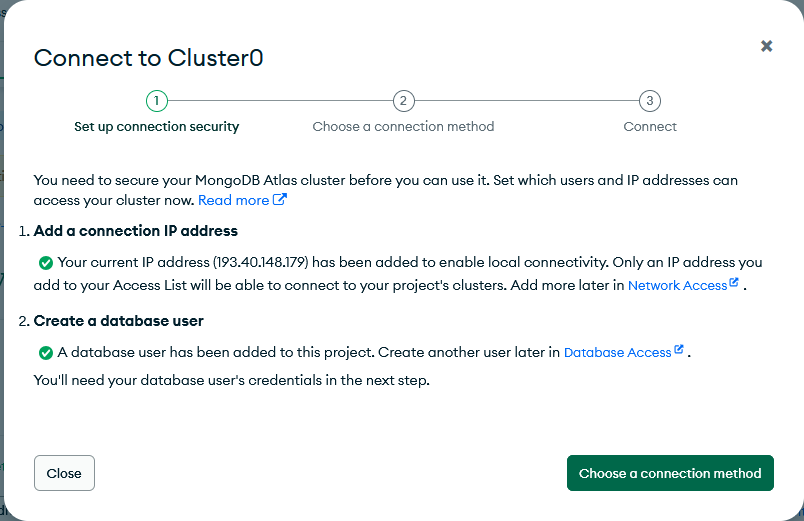Click the X icon to dismiss the dialog
The image size is (804, 521).
coord(766,46)
